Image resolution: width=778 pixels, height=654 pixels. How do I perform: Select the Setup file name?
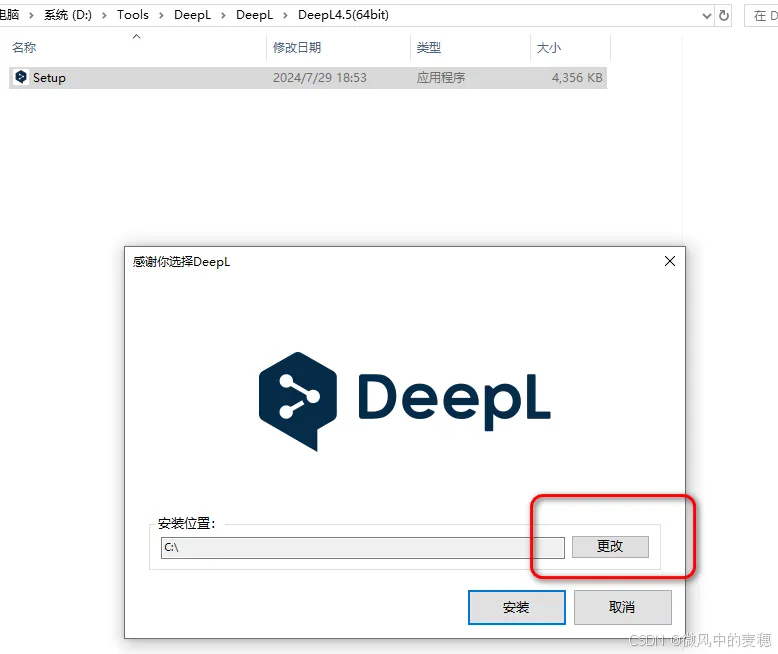[49, 78]
